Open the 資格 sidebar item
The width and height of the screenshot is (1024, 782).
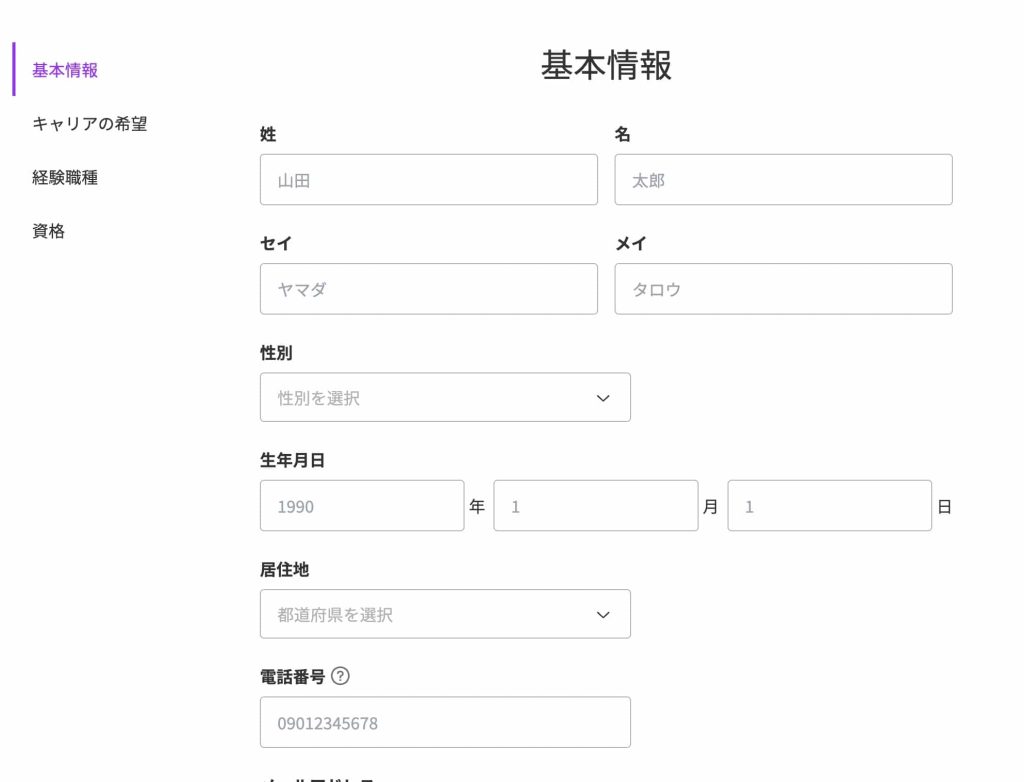tap(49, 231)
